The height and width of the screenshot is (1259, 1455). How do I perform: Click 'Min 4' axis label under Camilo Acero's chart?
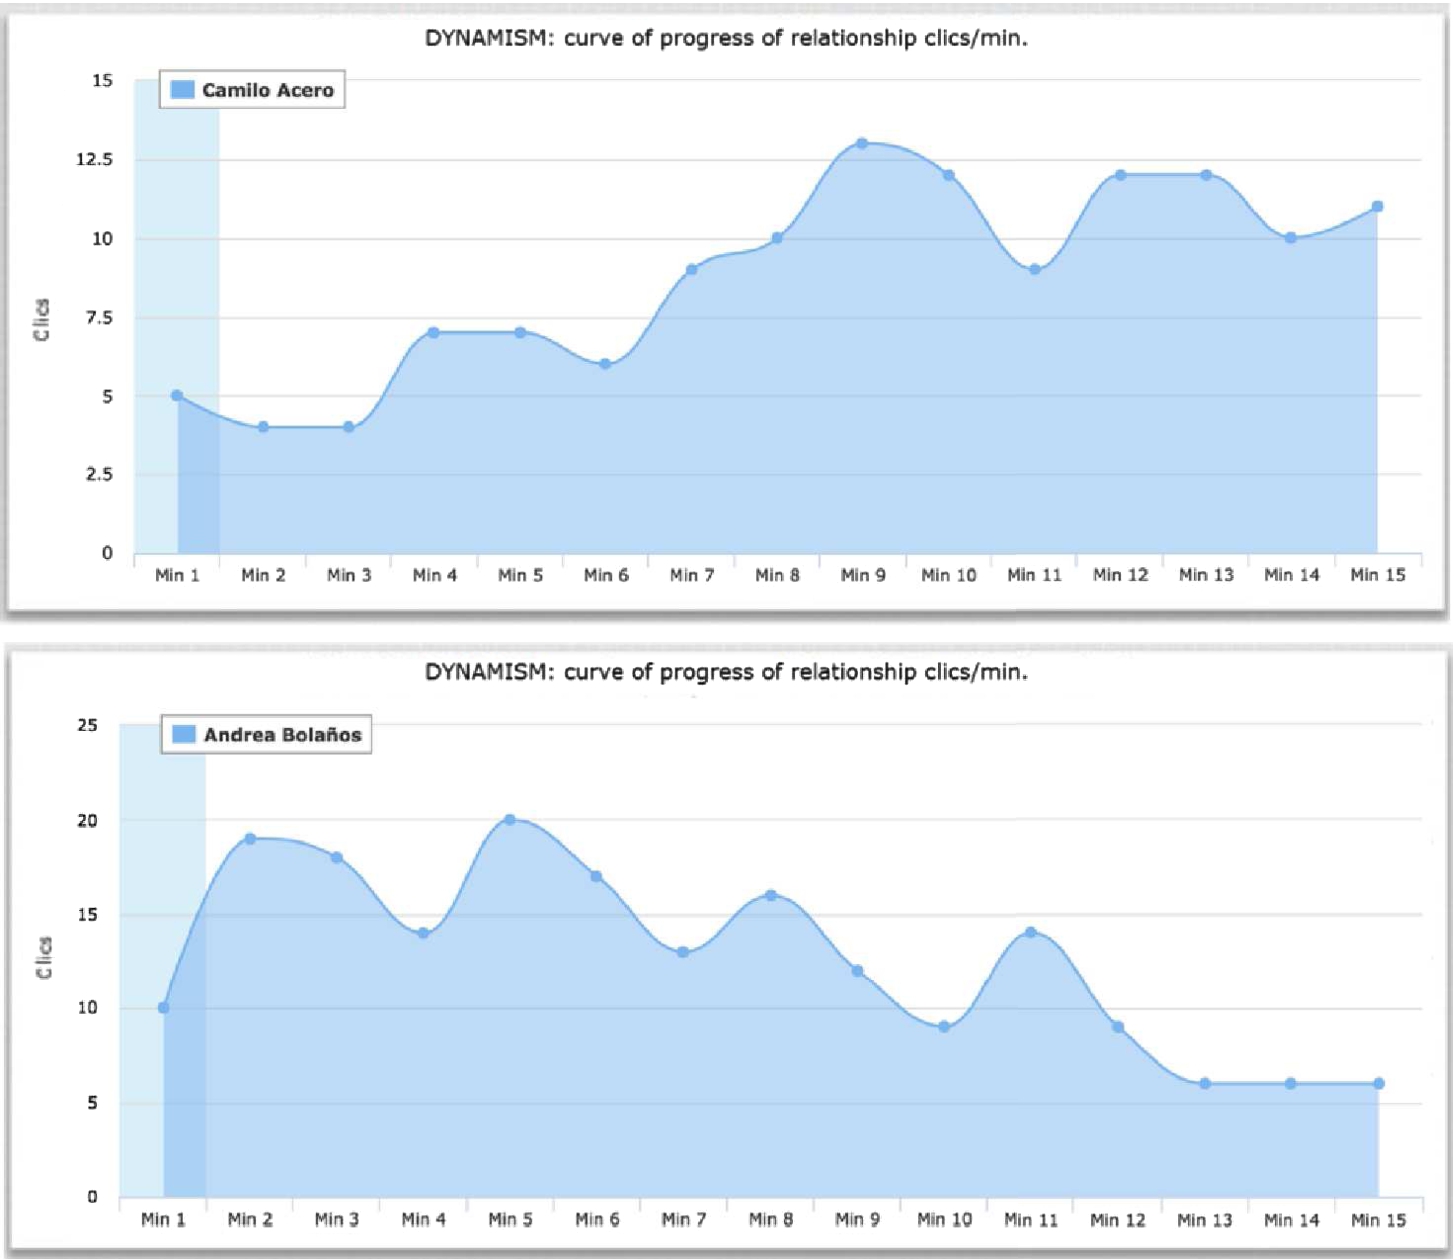[x=434, y=575]
